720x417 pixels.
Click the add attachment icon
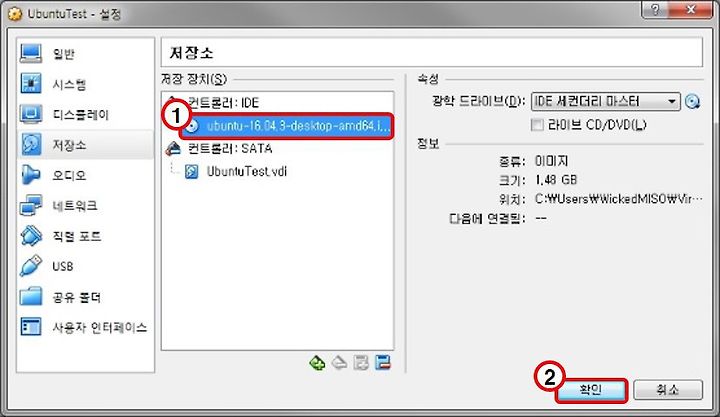click(x=361, y=363)
